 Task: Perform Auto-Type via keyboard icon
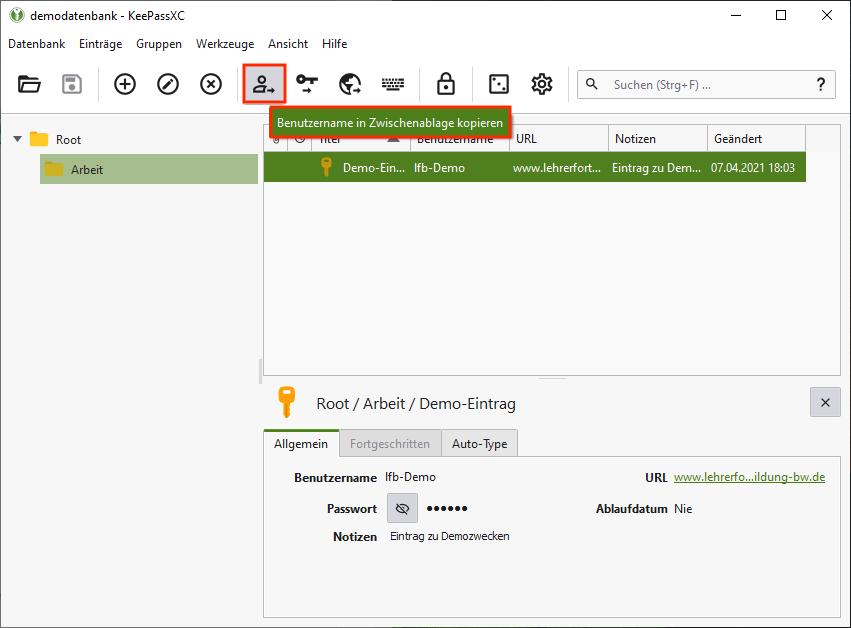[x=393, y=84]
